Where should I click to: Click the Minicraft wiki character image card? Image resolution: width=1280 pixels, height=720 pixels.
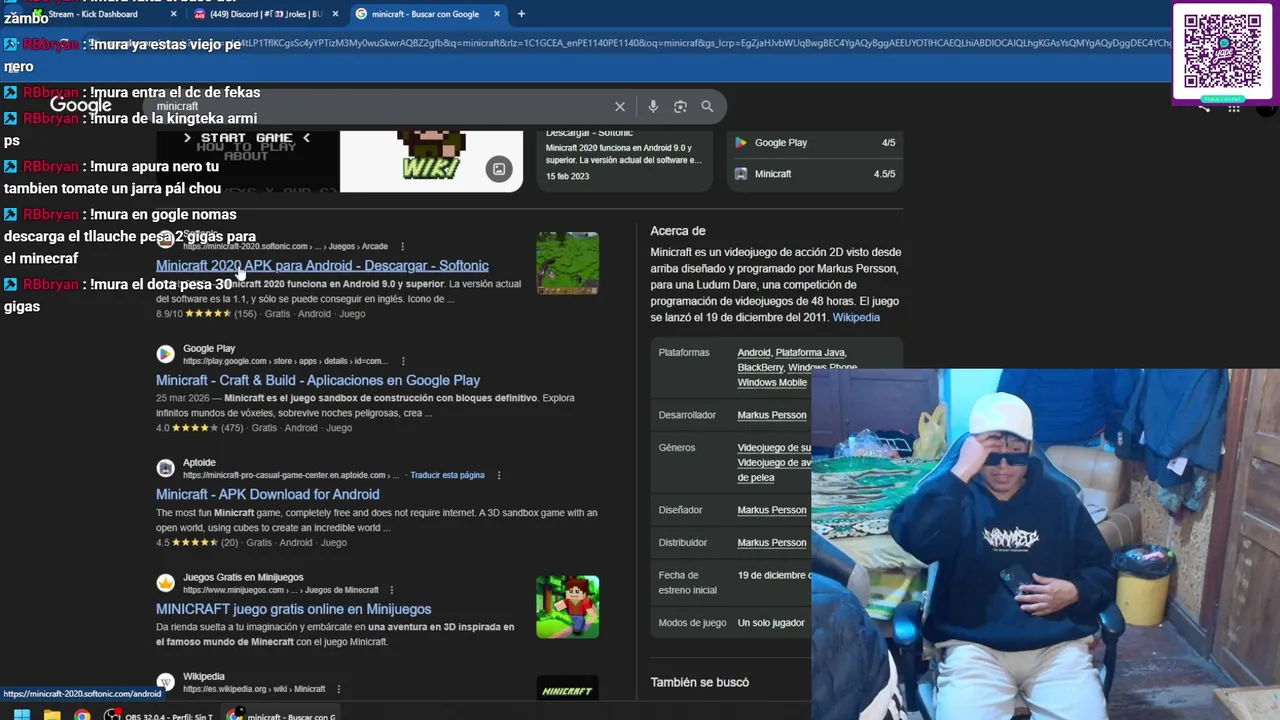(x=431, y=160)
